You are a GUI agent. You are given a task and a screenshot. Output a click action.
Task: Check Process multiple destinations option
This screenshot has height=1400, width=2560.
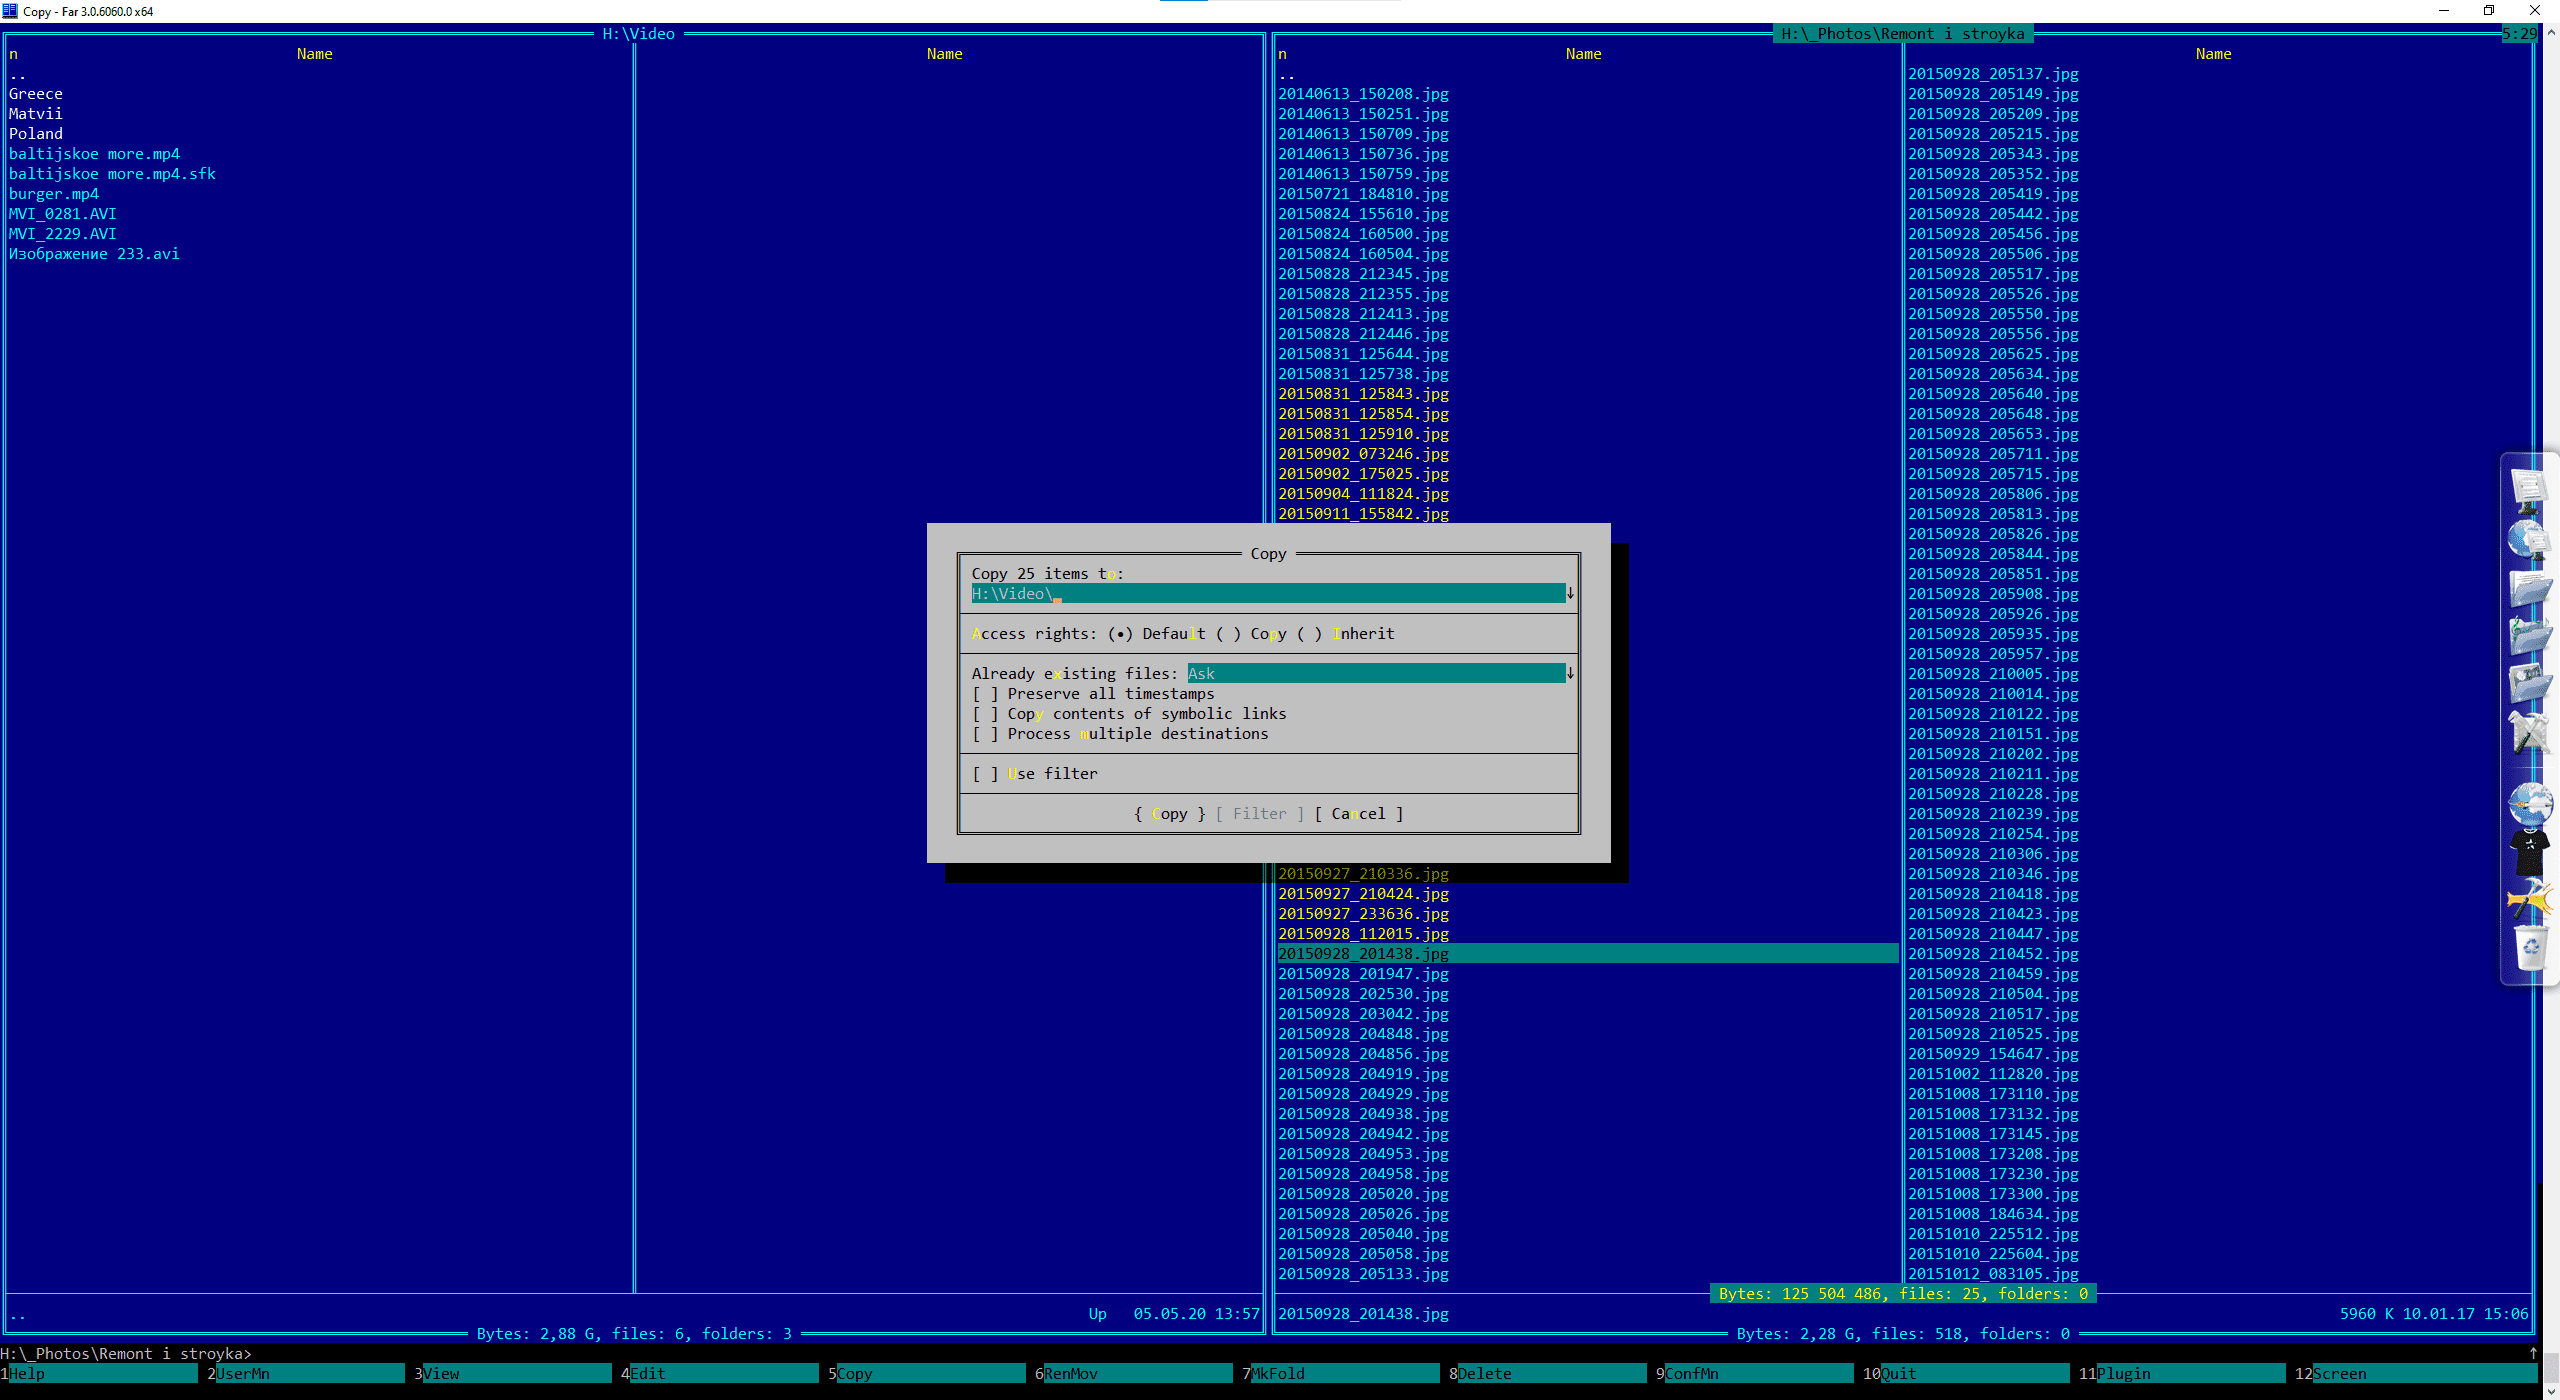point(984,734)
